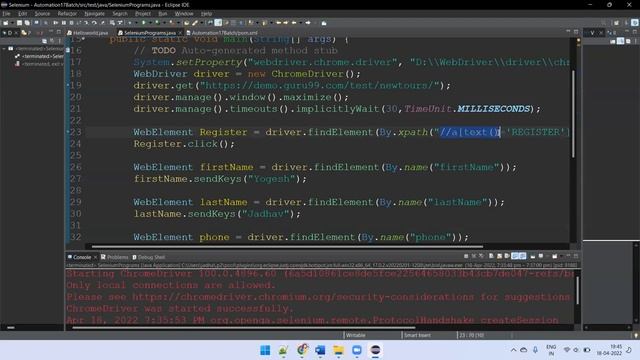Open the Window menu
Screen dimensions: 640x360
point(184,13)
